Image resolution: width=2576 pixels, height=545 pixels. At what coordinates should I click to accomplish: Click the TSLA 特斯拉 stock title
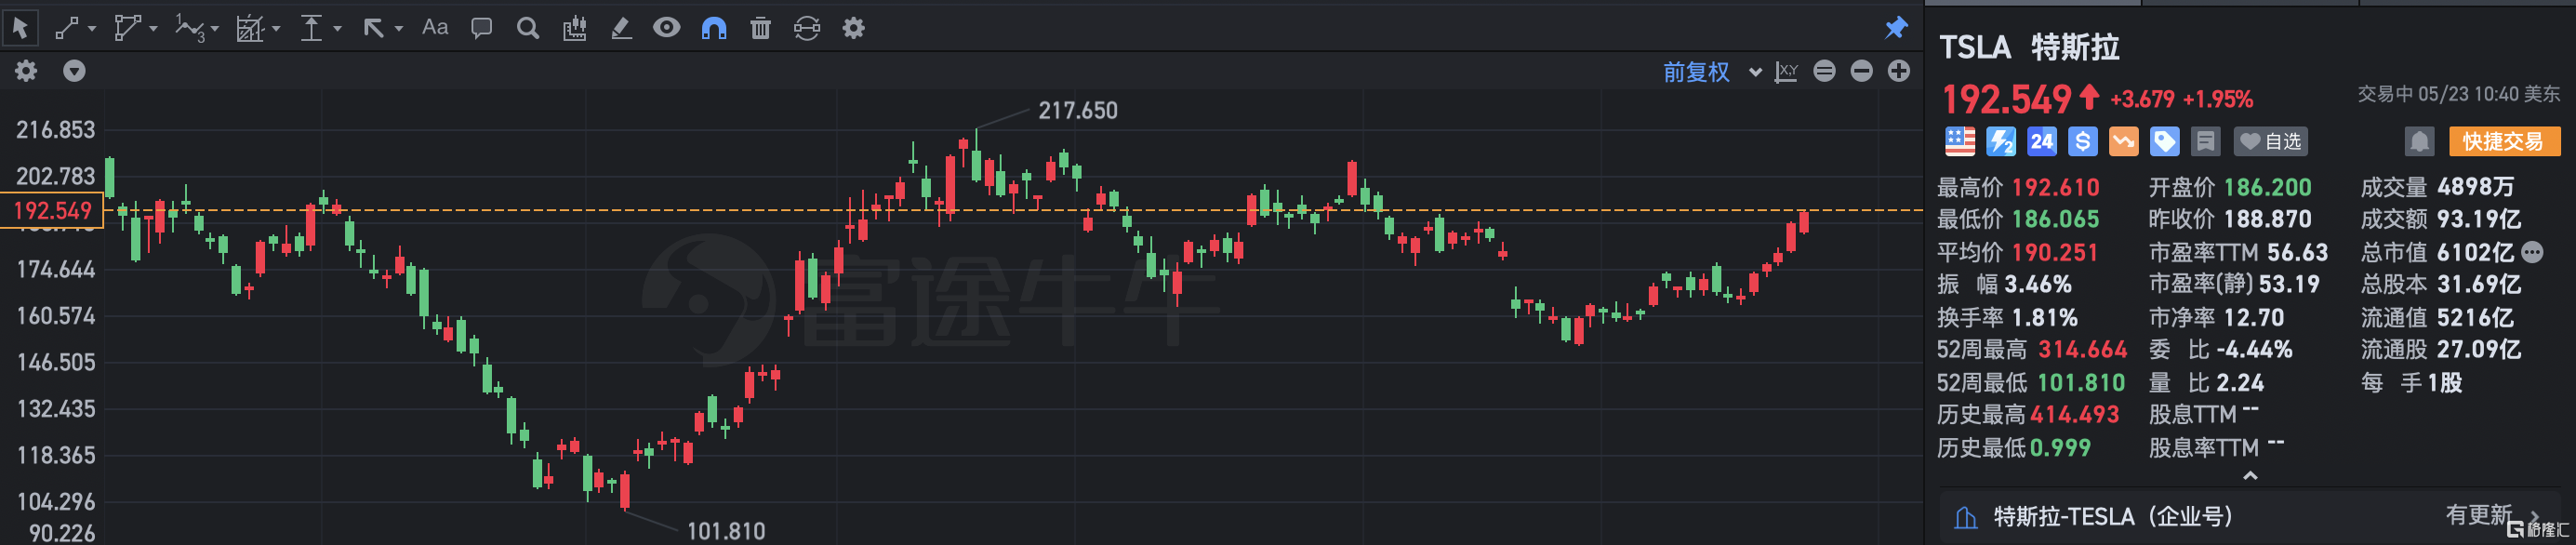point(2029,47)
